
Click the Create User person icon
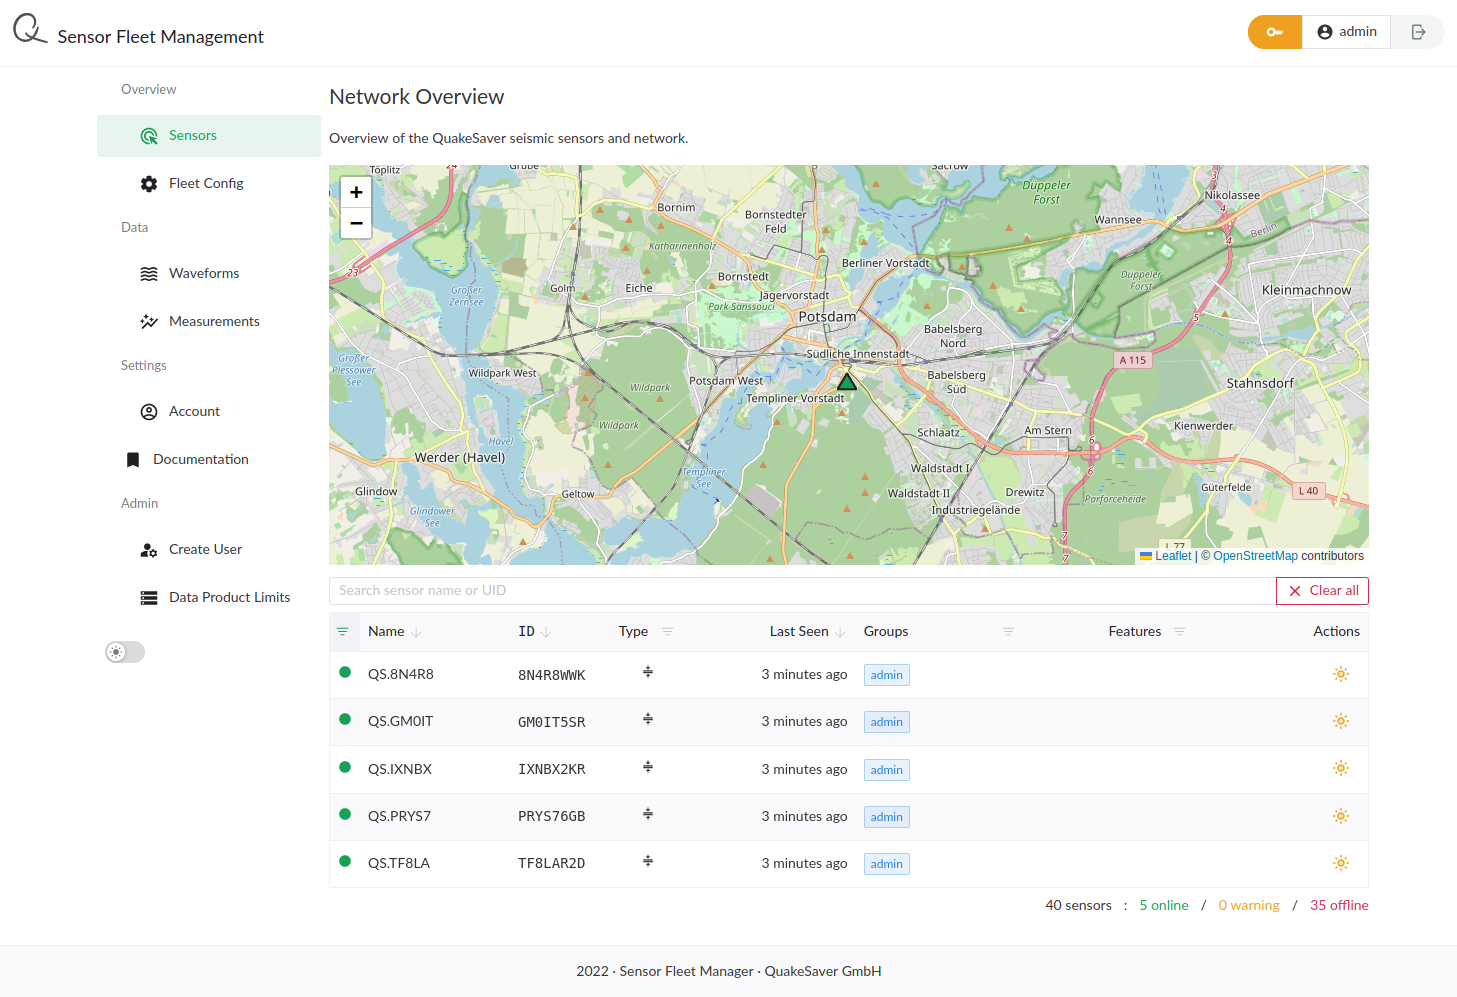[148, 549]
